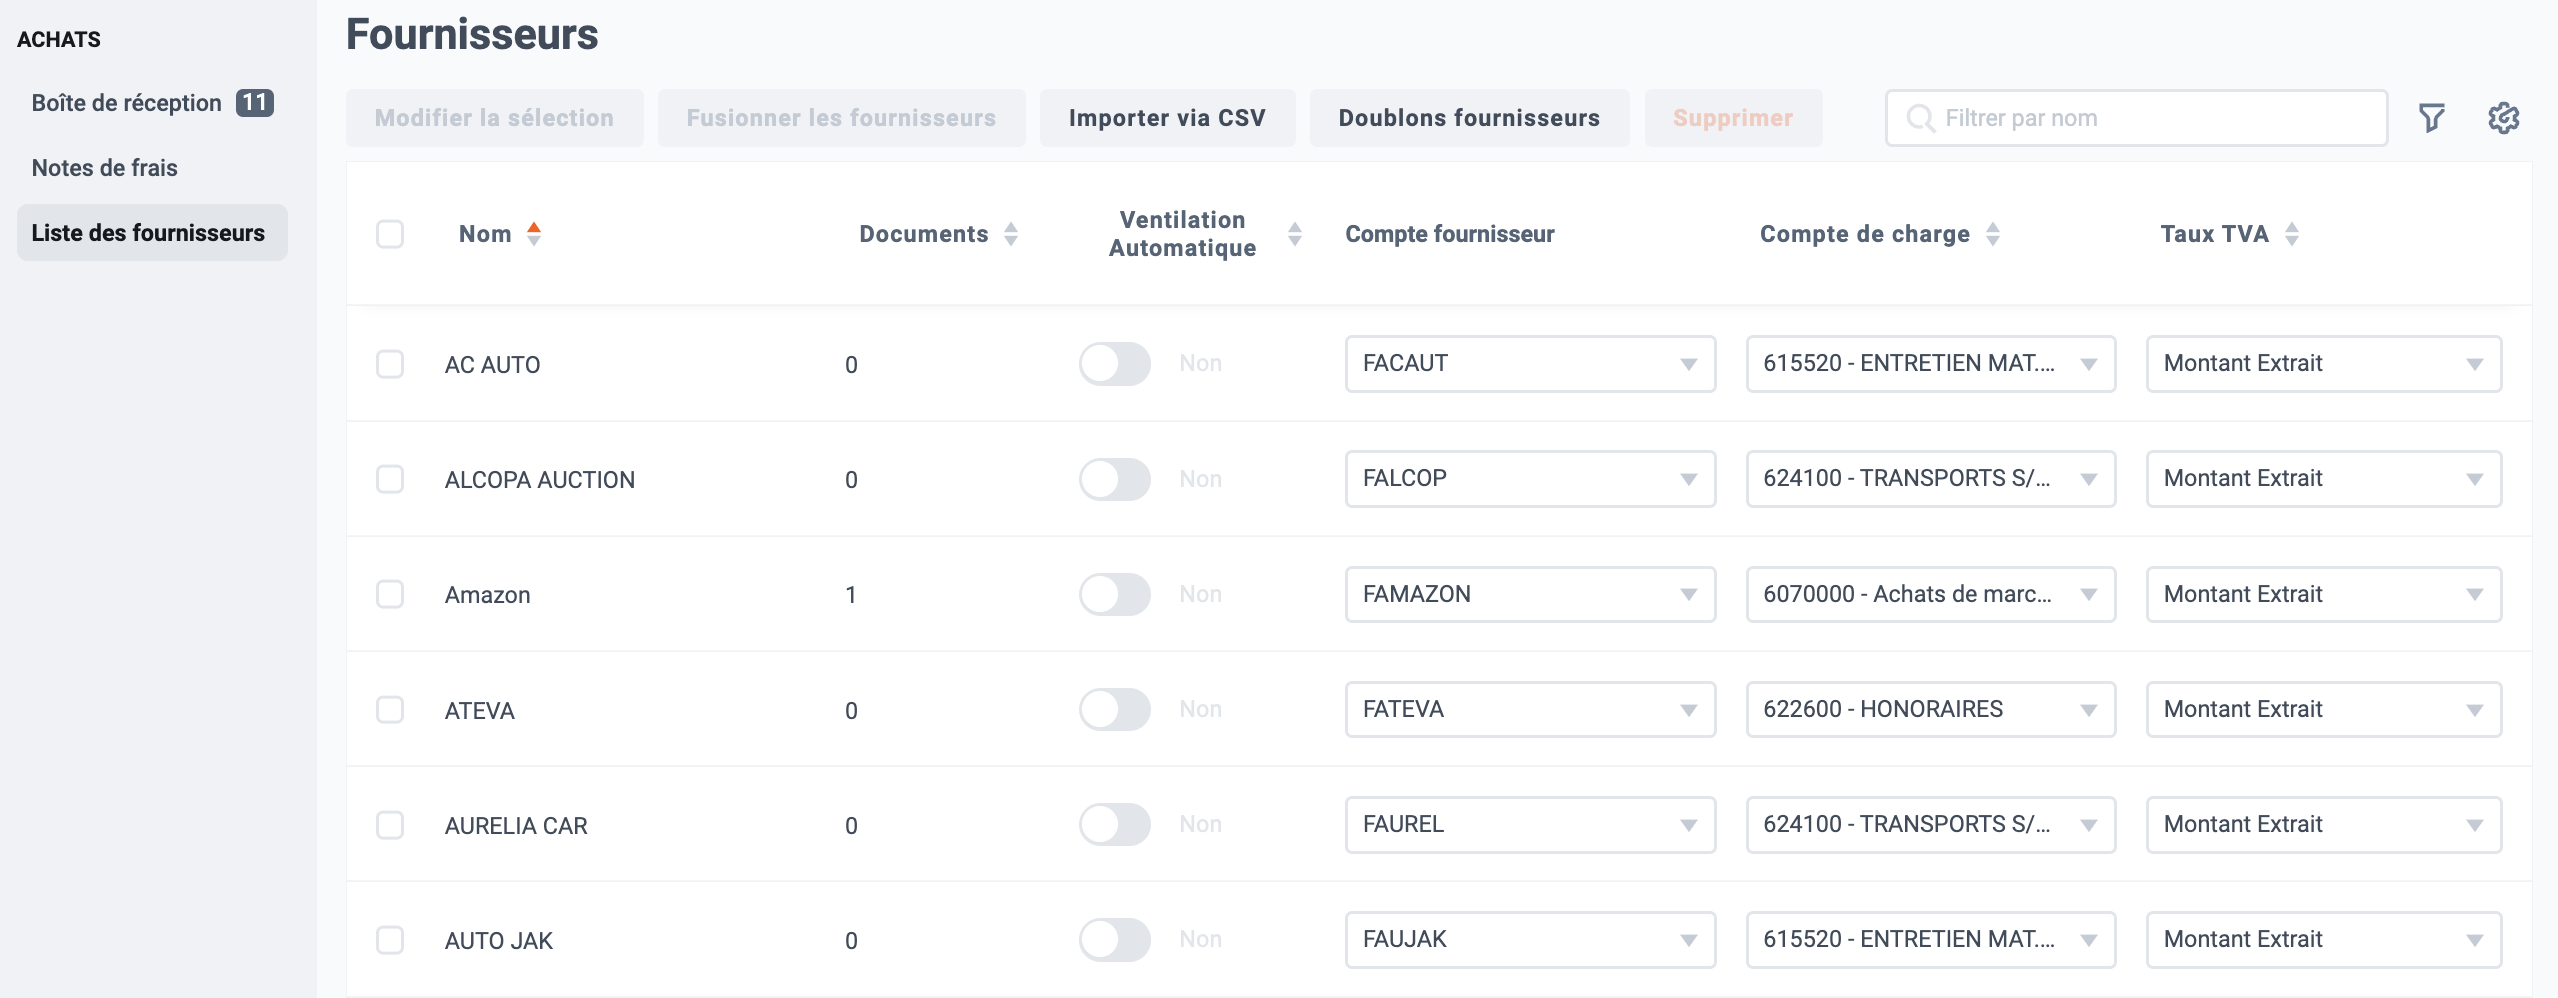The height and width of the screenshot is (998, 2558).
Task: Open the table settings gear icon
Action: click(x=2503, y=118)
